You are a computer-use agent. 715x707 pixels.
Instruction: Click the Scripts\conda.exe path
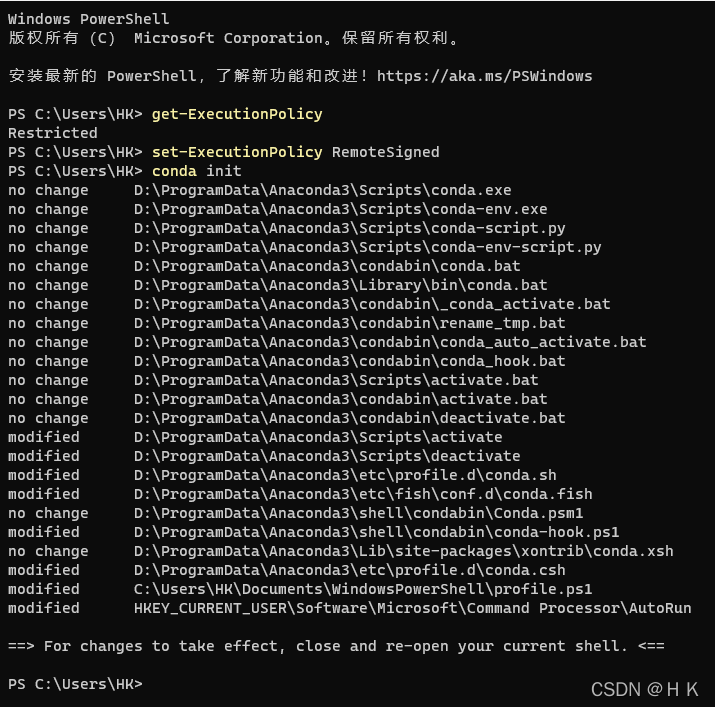coord(322,190)
